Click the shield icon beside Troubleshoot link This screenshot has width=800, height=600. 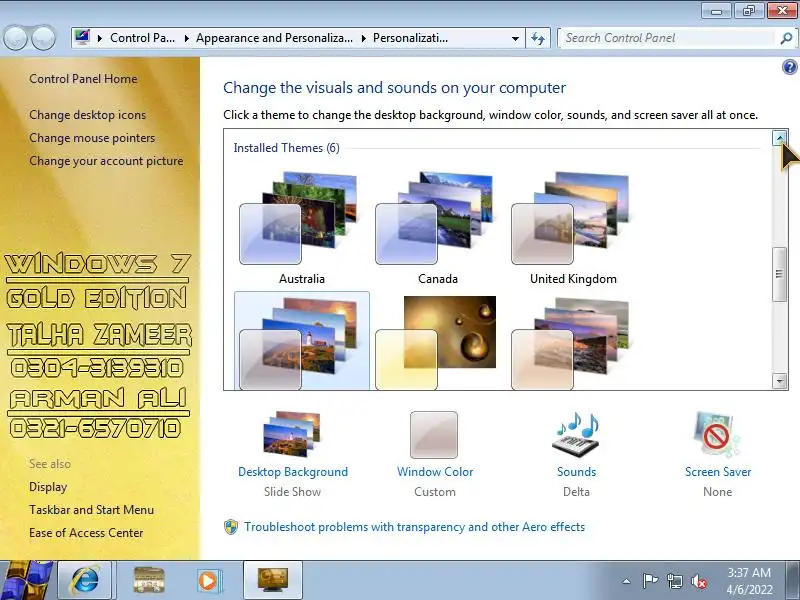coord(231,527)
